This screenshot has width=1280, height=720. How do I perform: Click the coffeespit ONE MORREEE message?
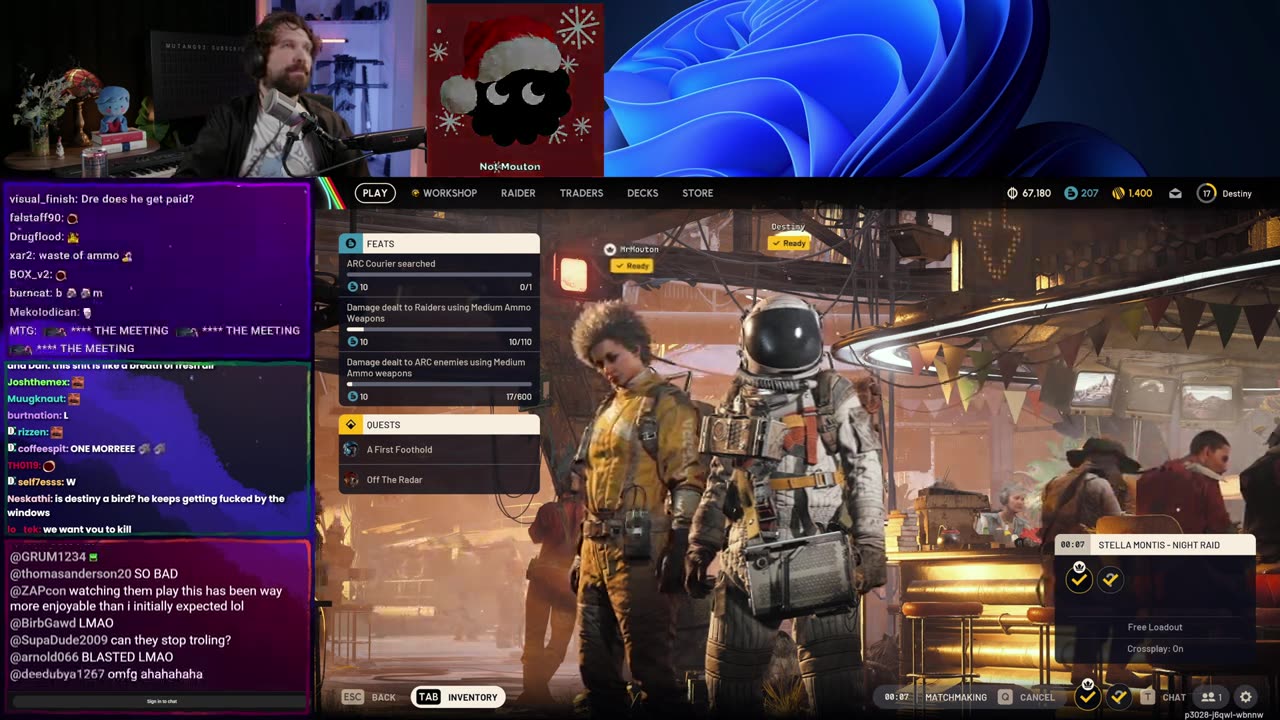click(86, 448)
